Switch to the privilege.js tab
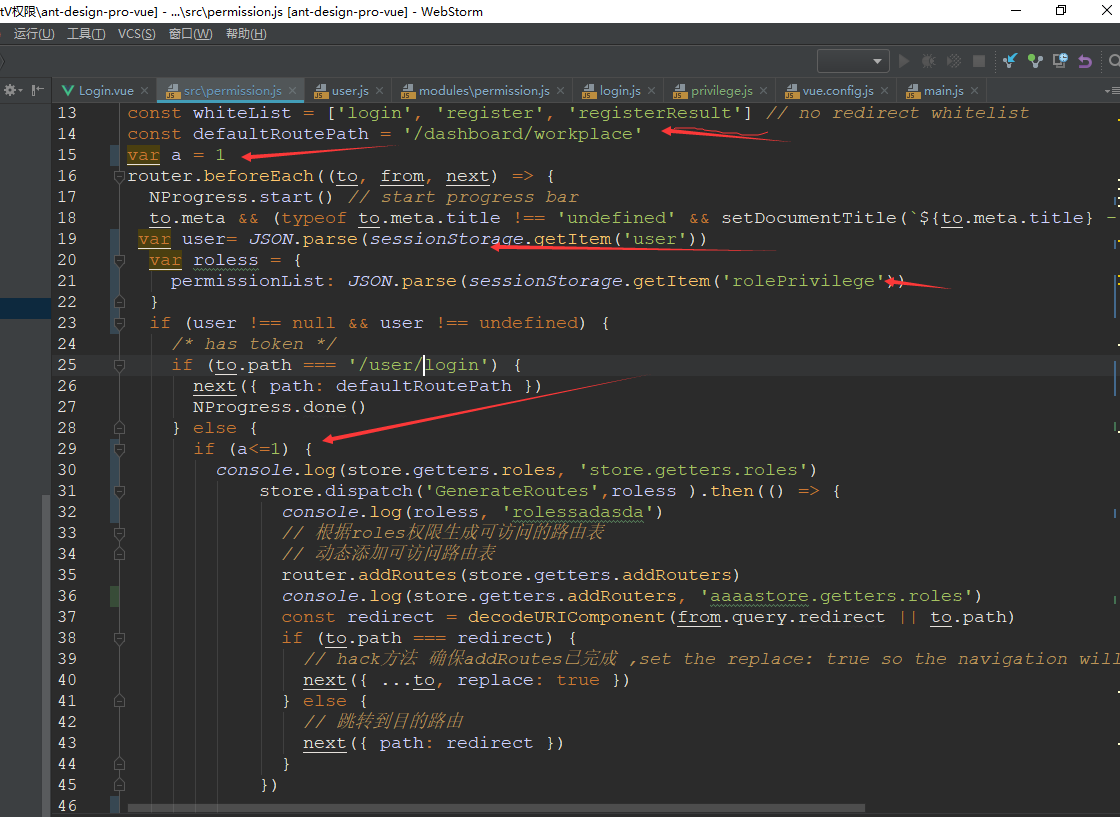The width and height of the screenshot is (1120, 817). tap(721, 91)
